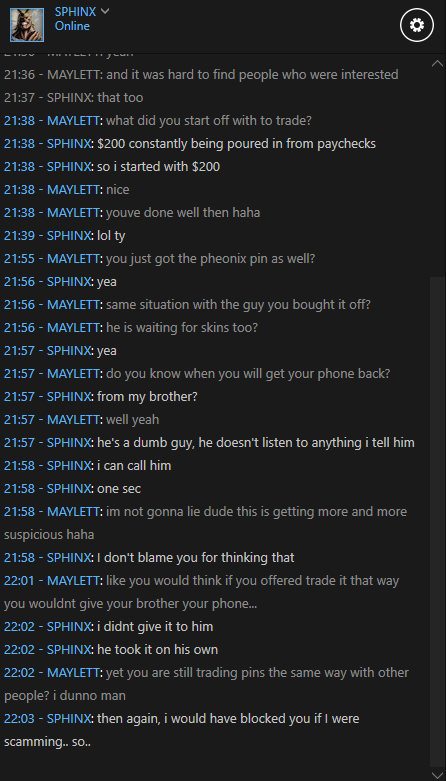This screenshot has height=781, width=446.
Task: Click the scrollbar up arrow
Action: (438, 63)
